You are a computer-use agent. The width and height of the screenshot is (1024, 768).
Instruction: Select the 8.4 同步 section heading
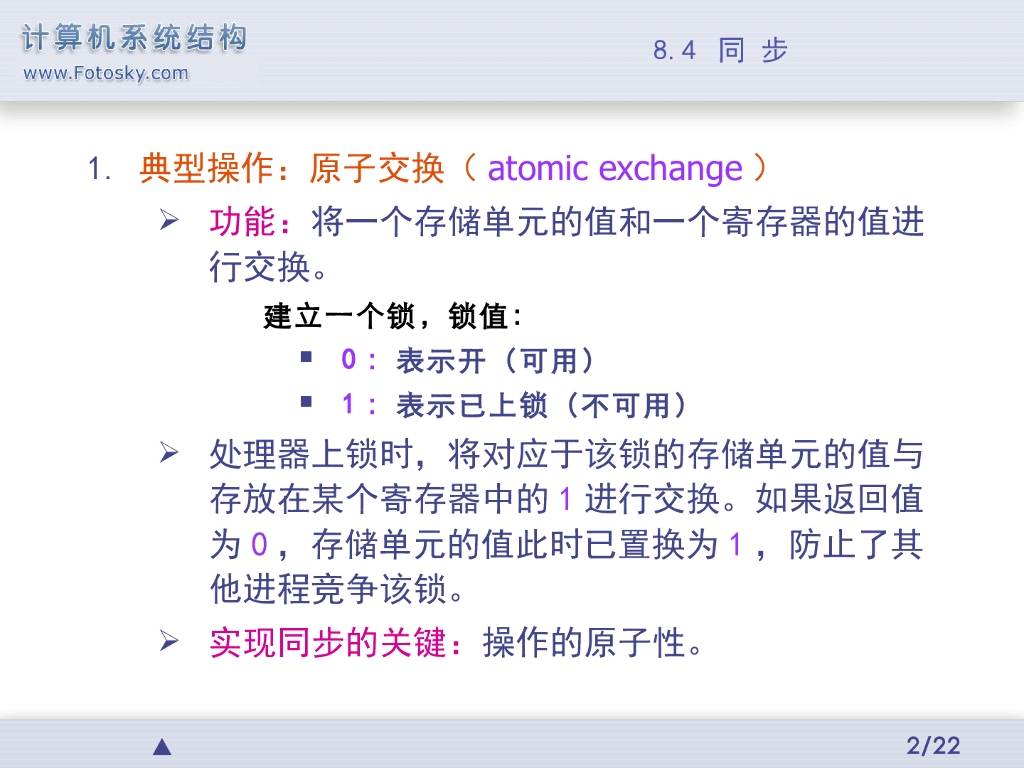[x=720, y=50]
